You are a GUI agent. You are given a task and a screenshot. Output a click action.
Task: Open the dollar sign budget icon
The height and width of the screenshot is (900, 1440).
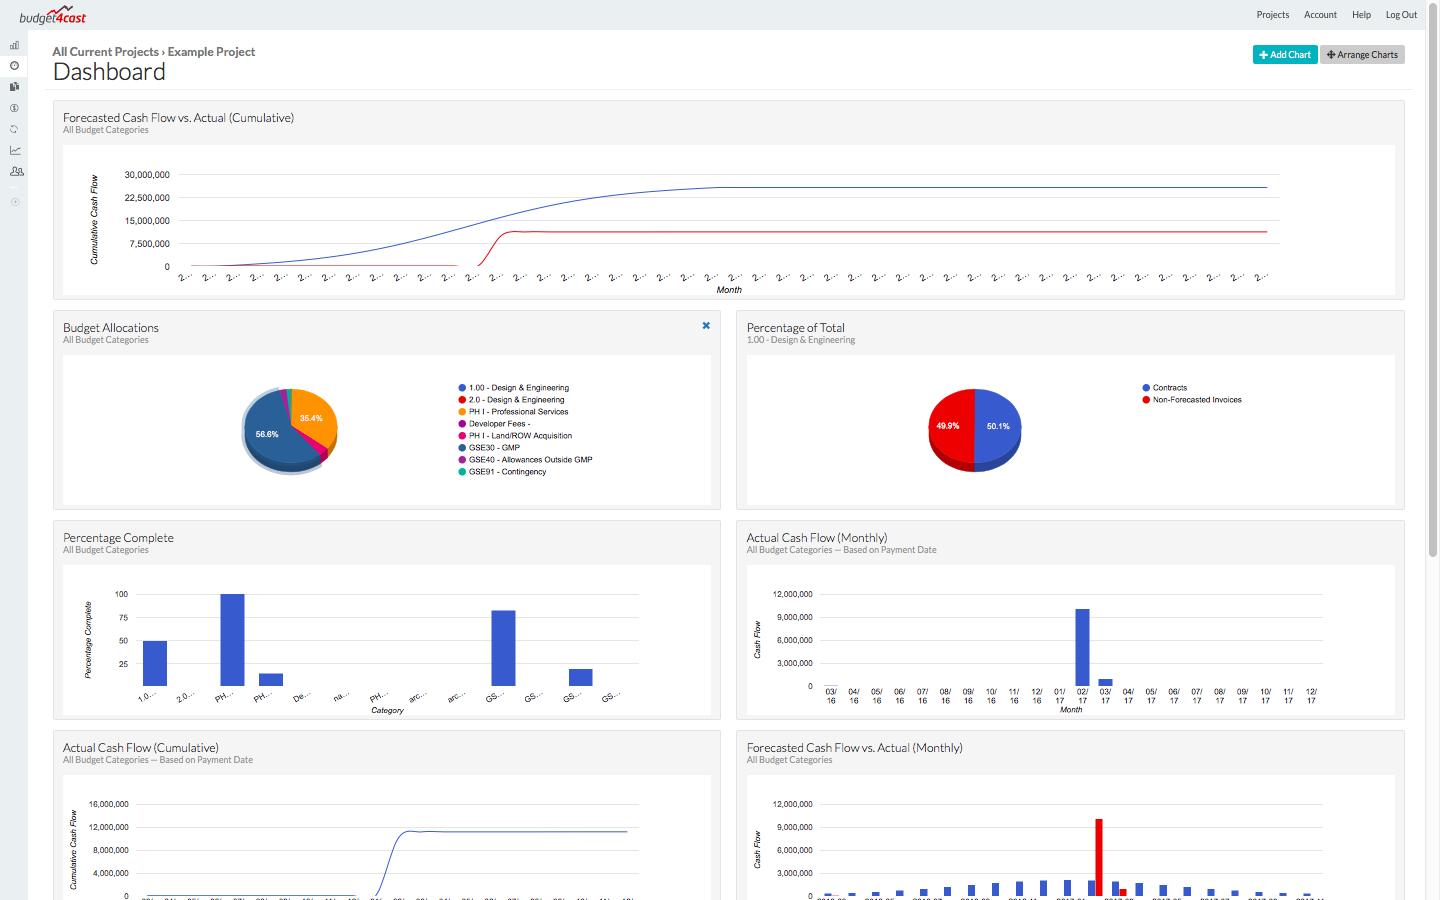click(x=14, y=108)
